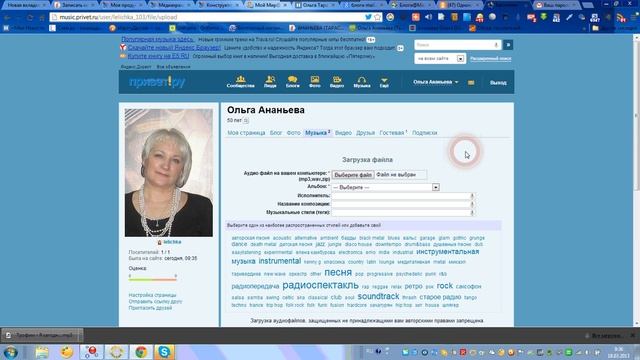Viewport: 640px width, 360px height.
Task: Switch to Видео profile tab
Action: (x=343, y=133)
